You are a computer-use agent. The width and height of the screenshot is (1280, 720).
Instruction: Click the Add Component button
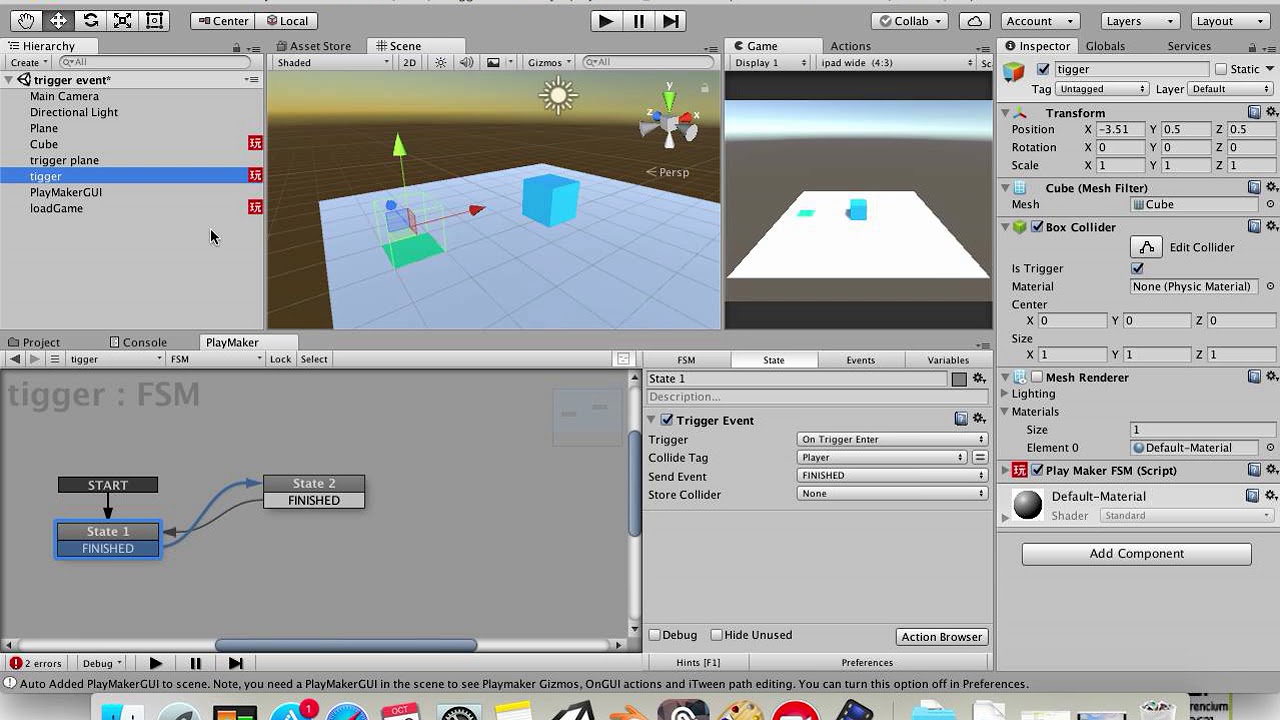[1136, 553]
